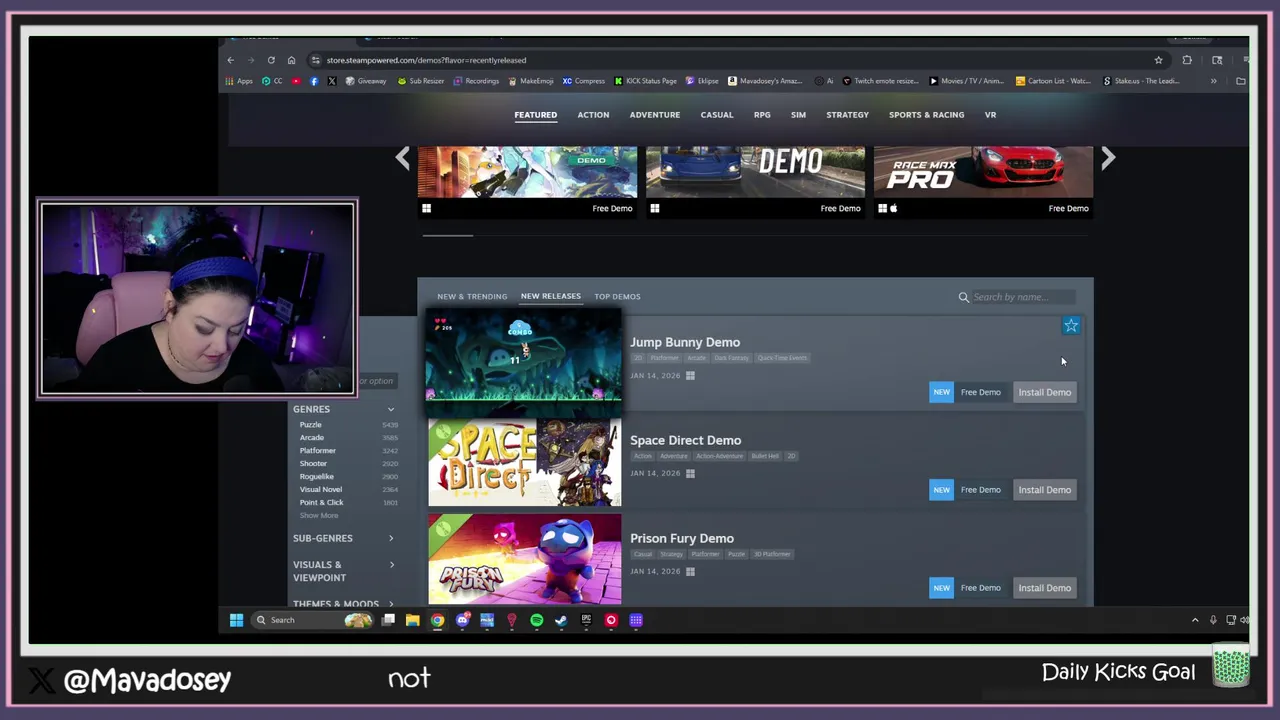Open Cartoon List bookmark

(x=1053, y=81)
